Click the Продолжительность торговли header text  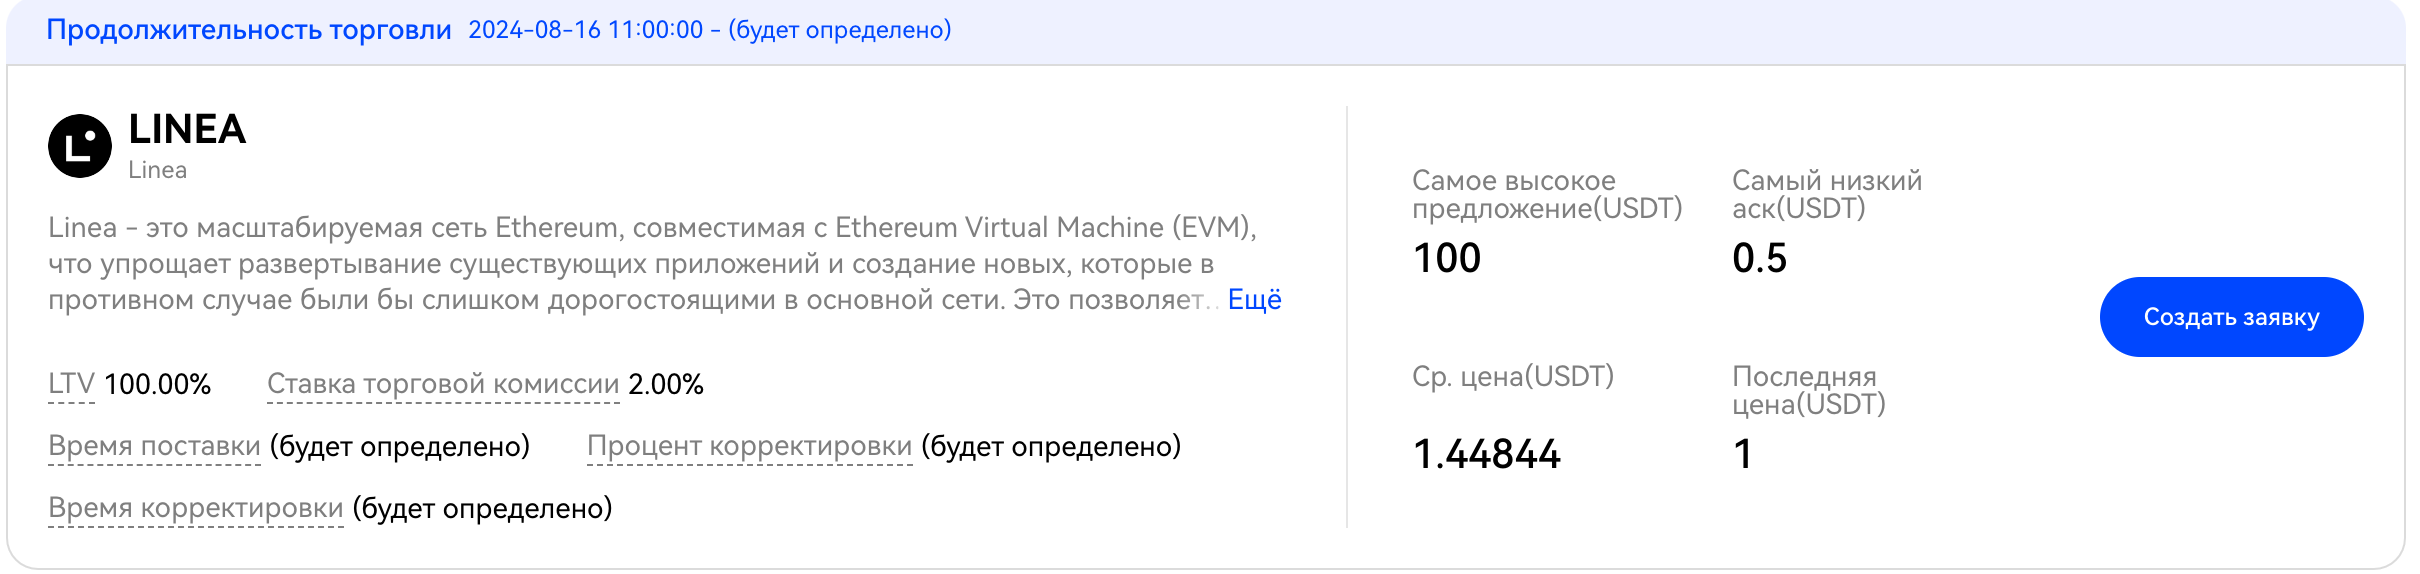tap(249, 30)
